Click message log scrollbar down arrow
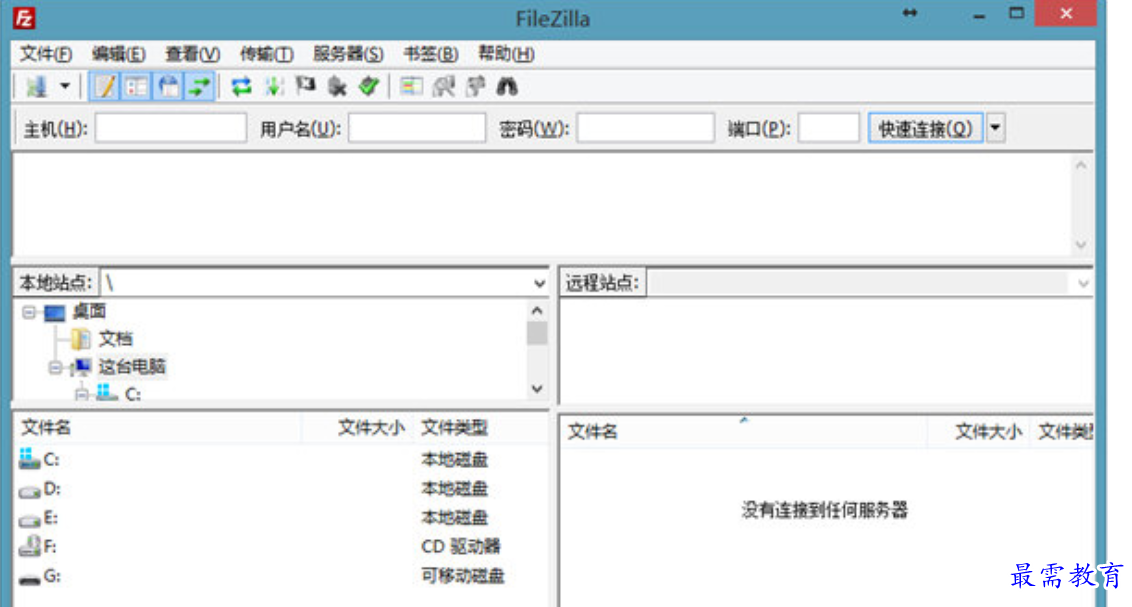This screenshot has height=607, width=1132. point(1081,245)
